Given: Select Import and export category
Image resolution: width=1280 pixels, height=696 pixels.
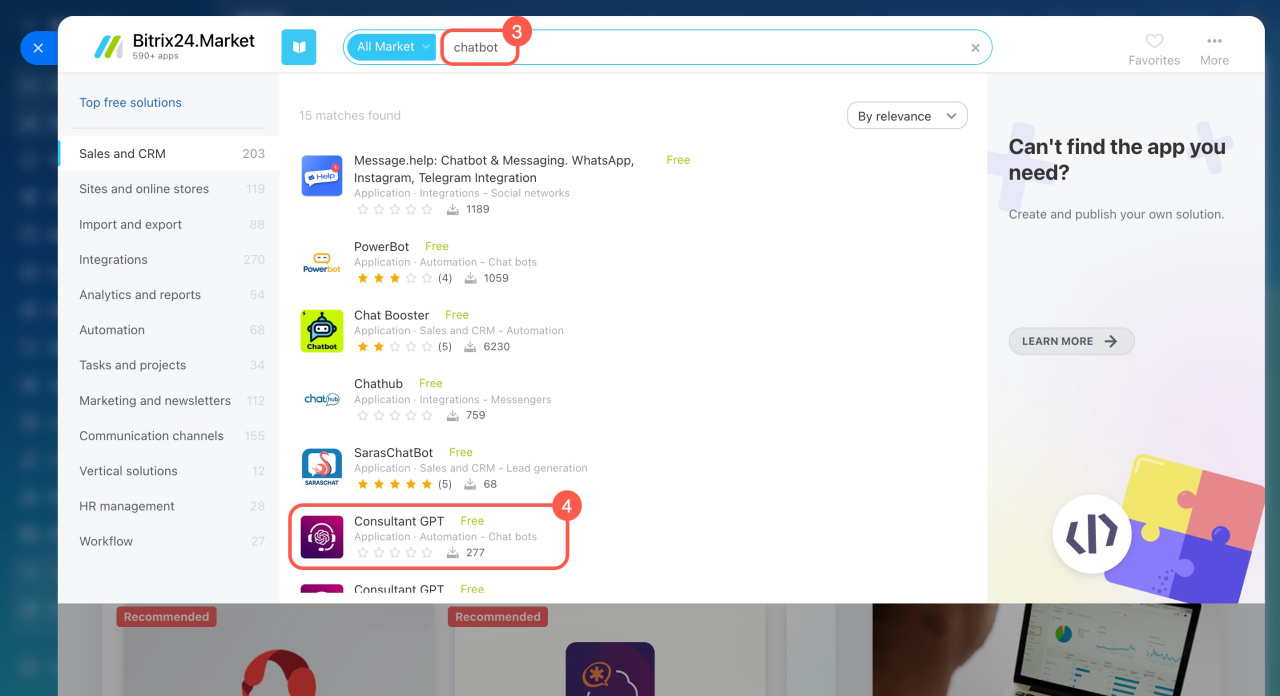Looking at the screenshot, I should point(169,225).
